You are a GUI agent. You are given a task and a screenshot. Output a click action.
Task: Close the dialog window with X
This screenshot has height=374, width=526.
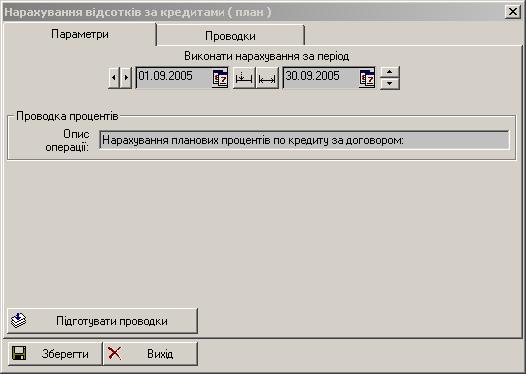(513, 12)
